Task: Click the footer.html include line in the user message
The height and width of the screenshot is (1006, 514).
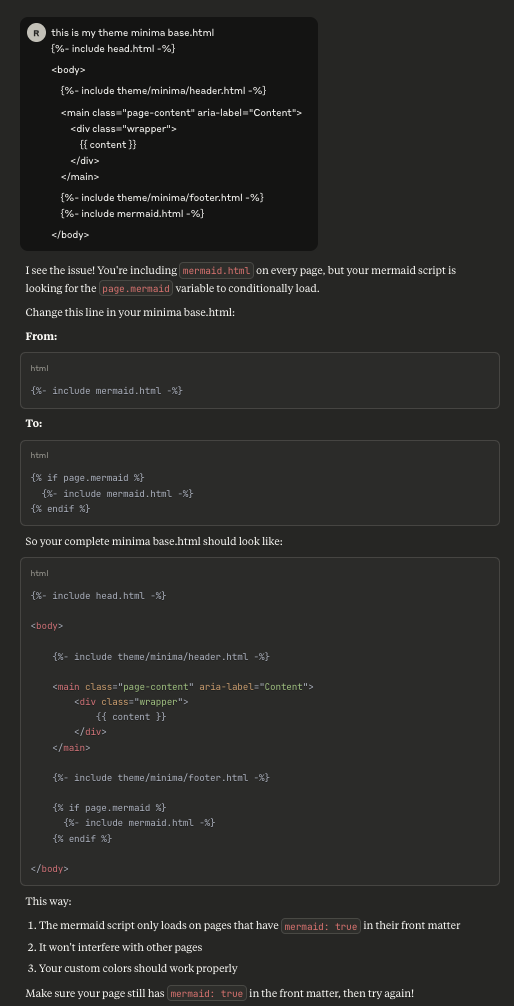Action: click(162, 198)
